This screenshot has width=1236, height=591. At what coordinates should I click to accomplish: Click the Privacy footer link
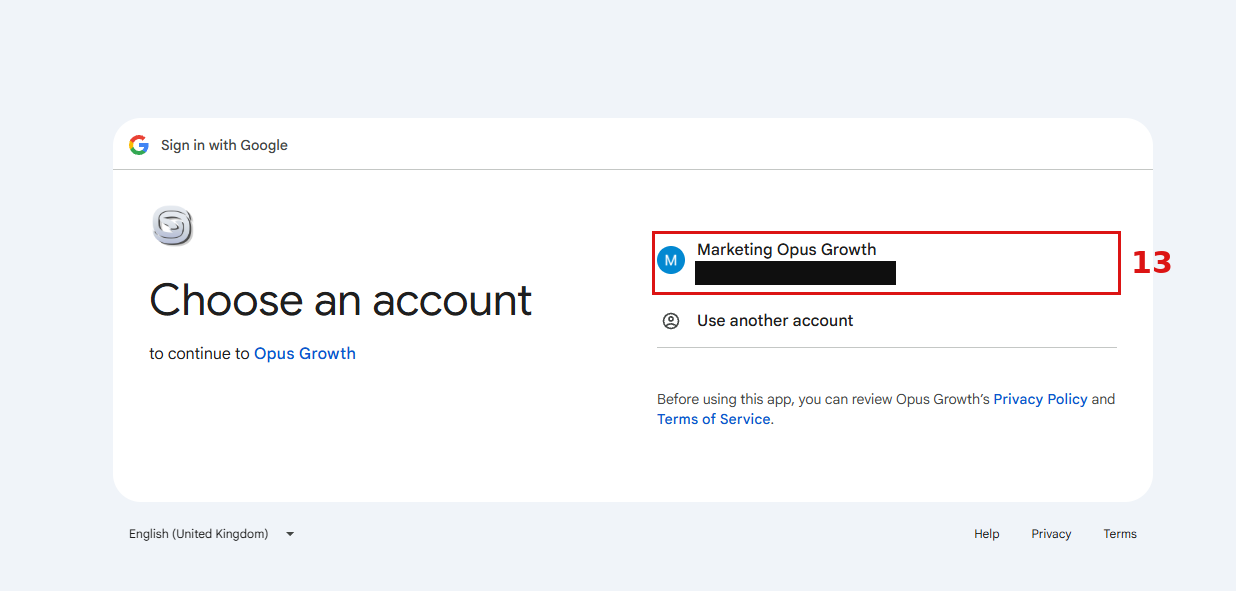click(x=1051, y=534)
